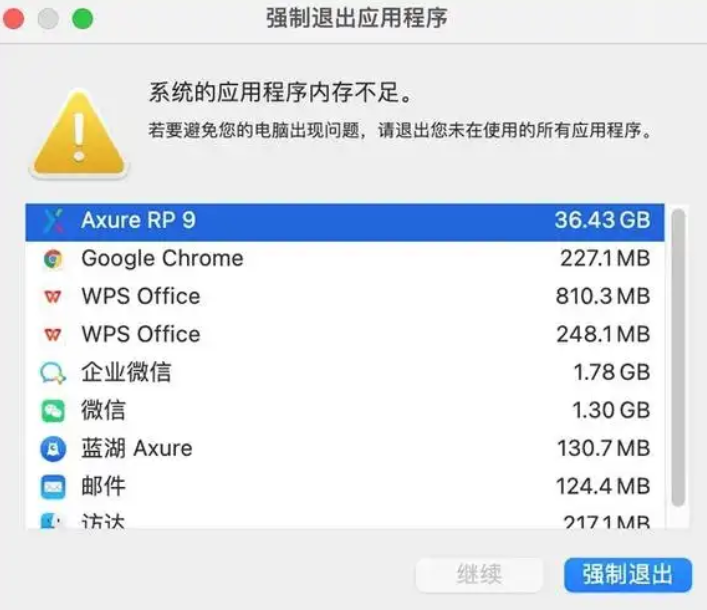Click the green 微信 icon
707x610 pixels.
tap(53, 411)
